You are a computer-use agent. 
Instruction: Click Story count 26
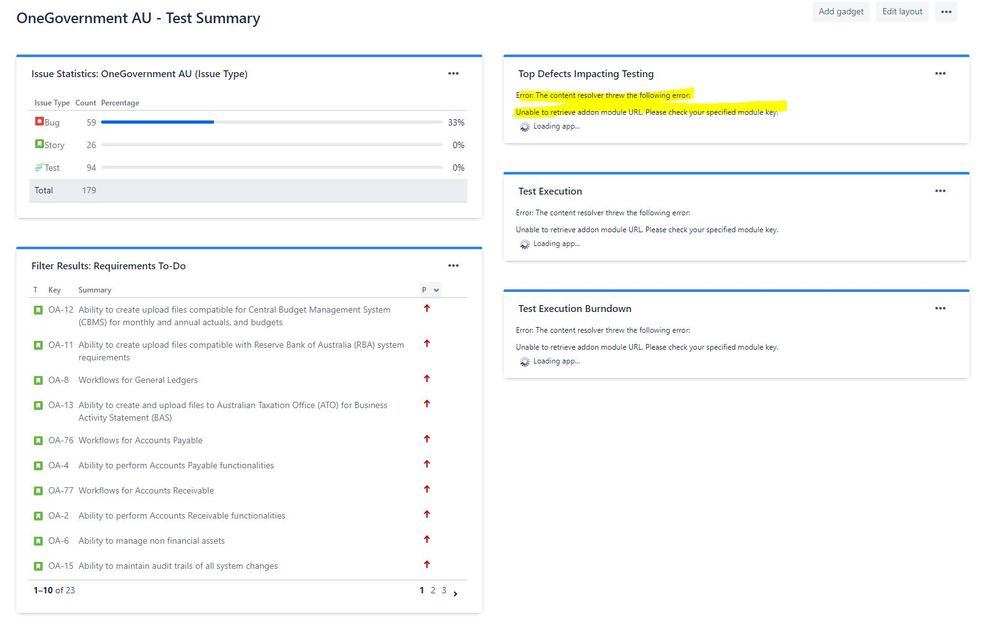(91, 145)
